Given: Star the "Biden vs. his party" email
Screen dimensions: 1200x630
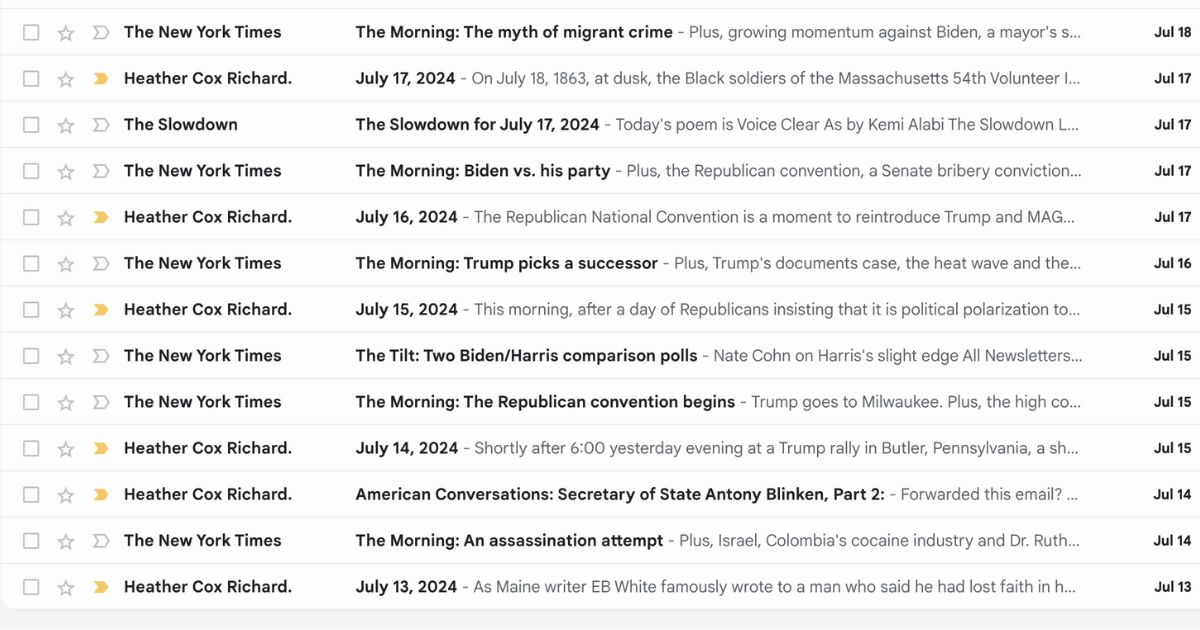Looking at the screenshot, I should click(x=66, y=171).
